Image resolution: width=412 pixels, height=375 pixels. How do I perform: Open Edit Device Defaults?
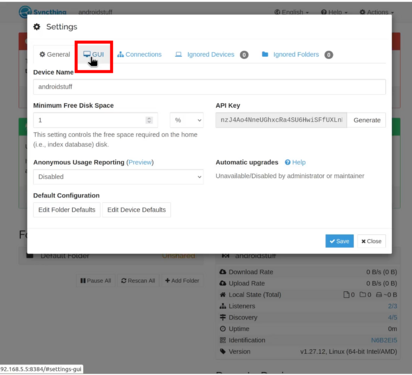coord(137,210)
